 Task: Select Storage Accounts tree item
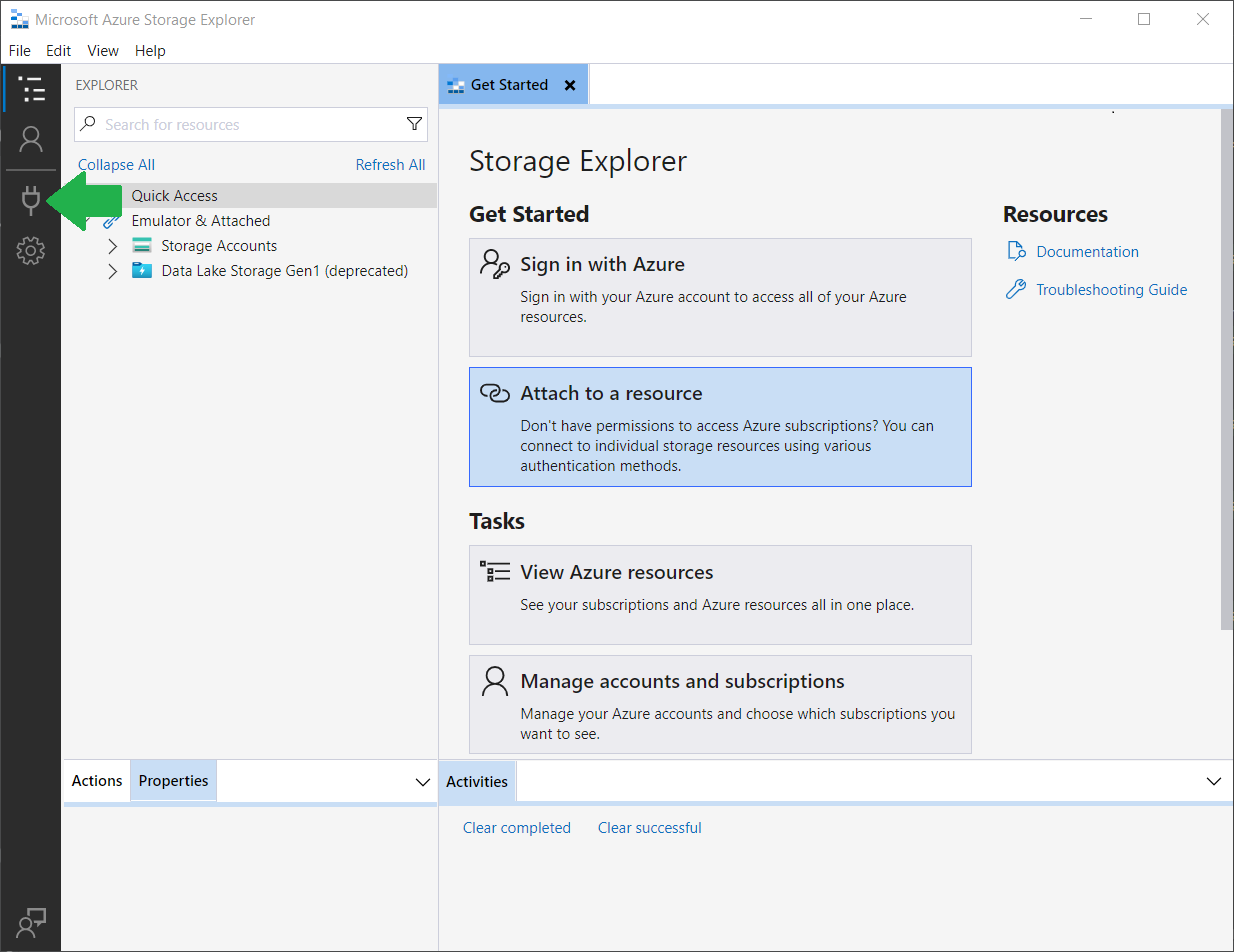tap(251, 246)
